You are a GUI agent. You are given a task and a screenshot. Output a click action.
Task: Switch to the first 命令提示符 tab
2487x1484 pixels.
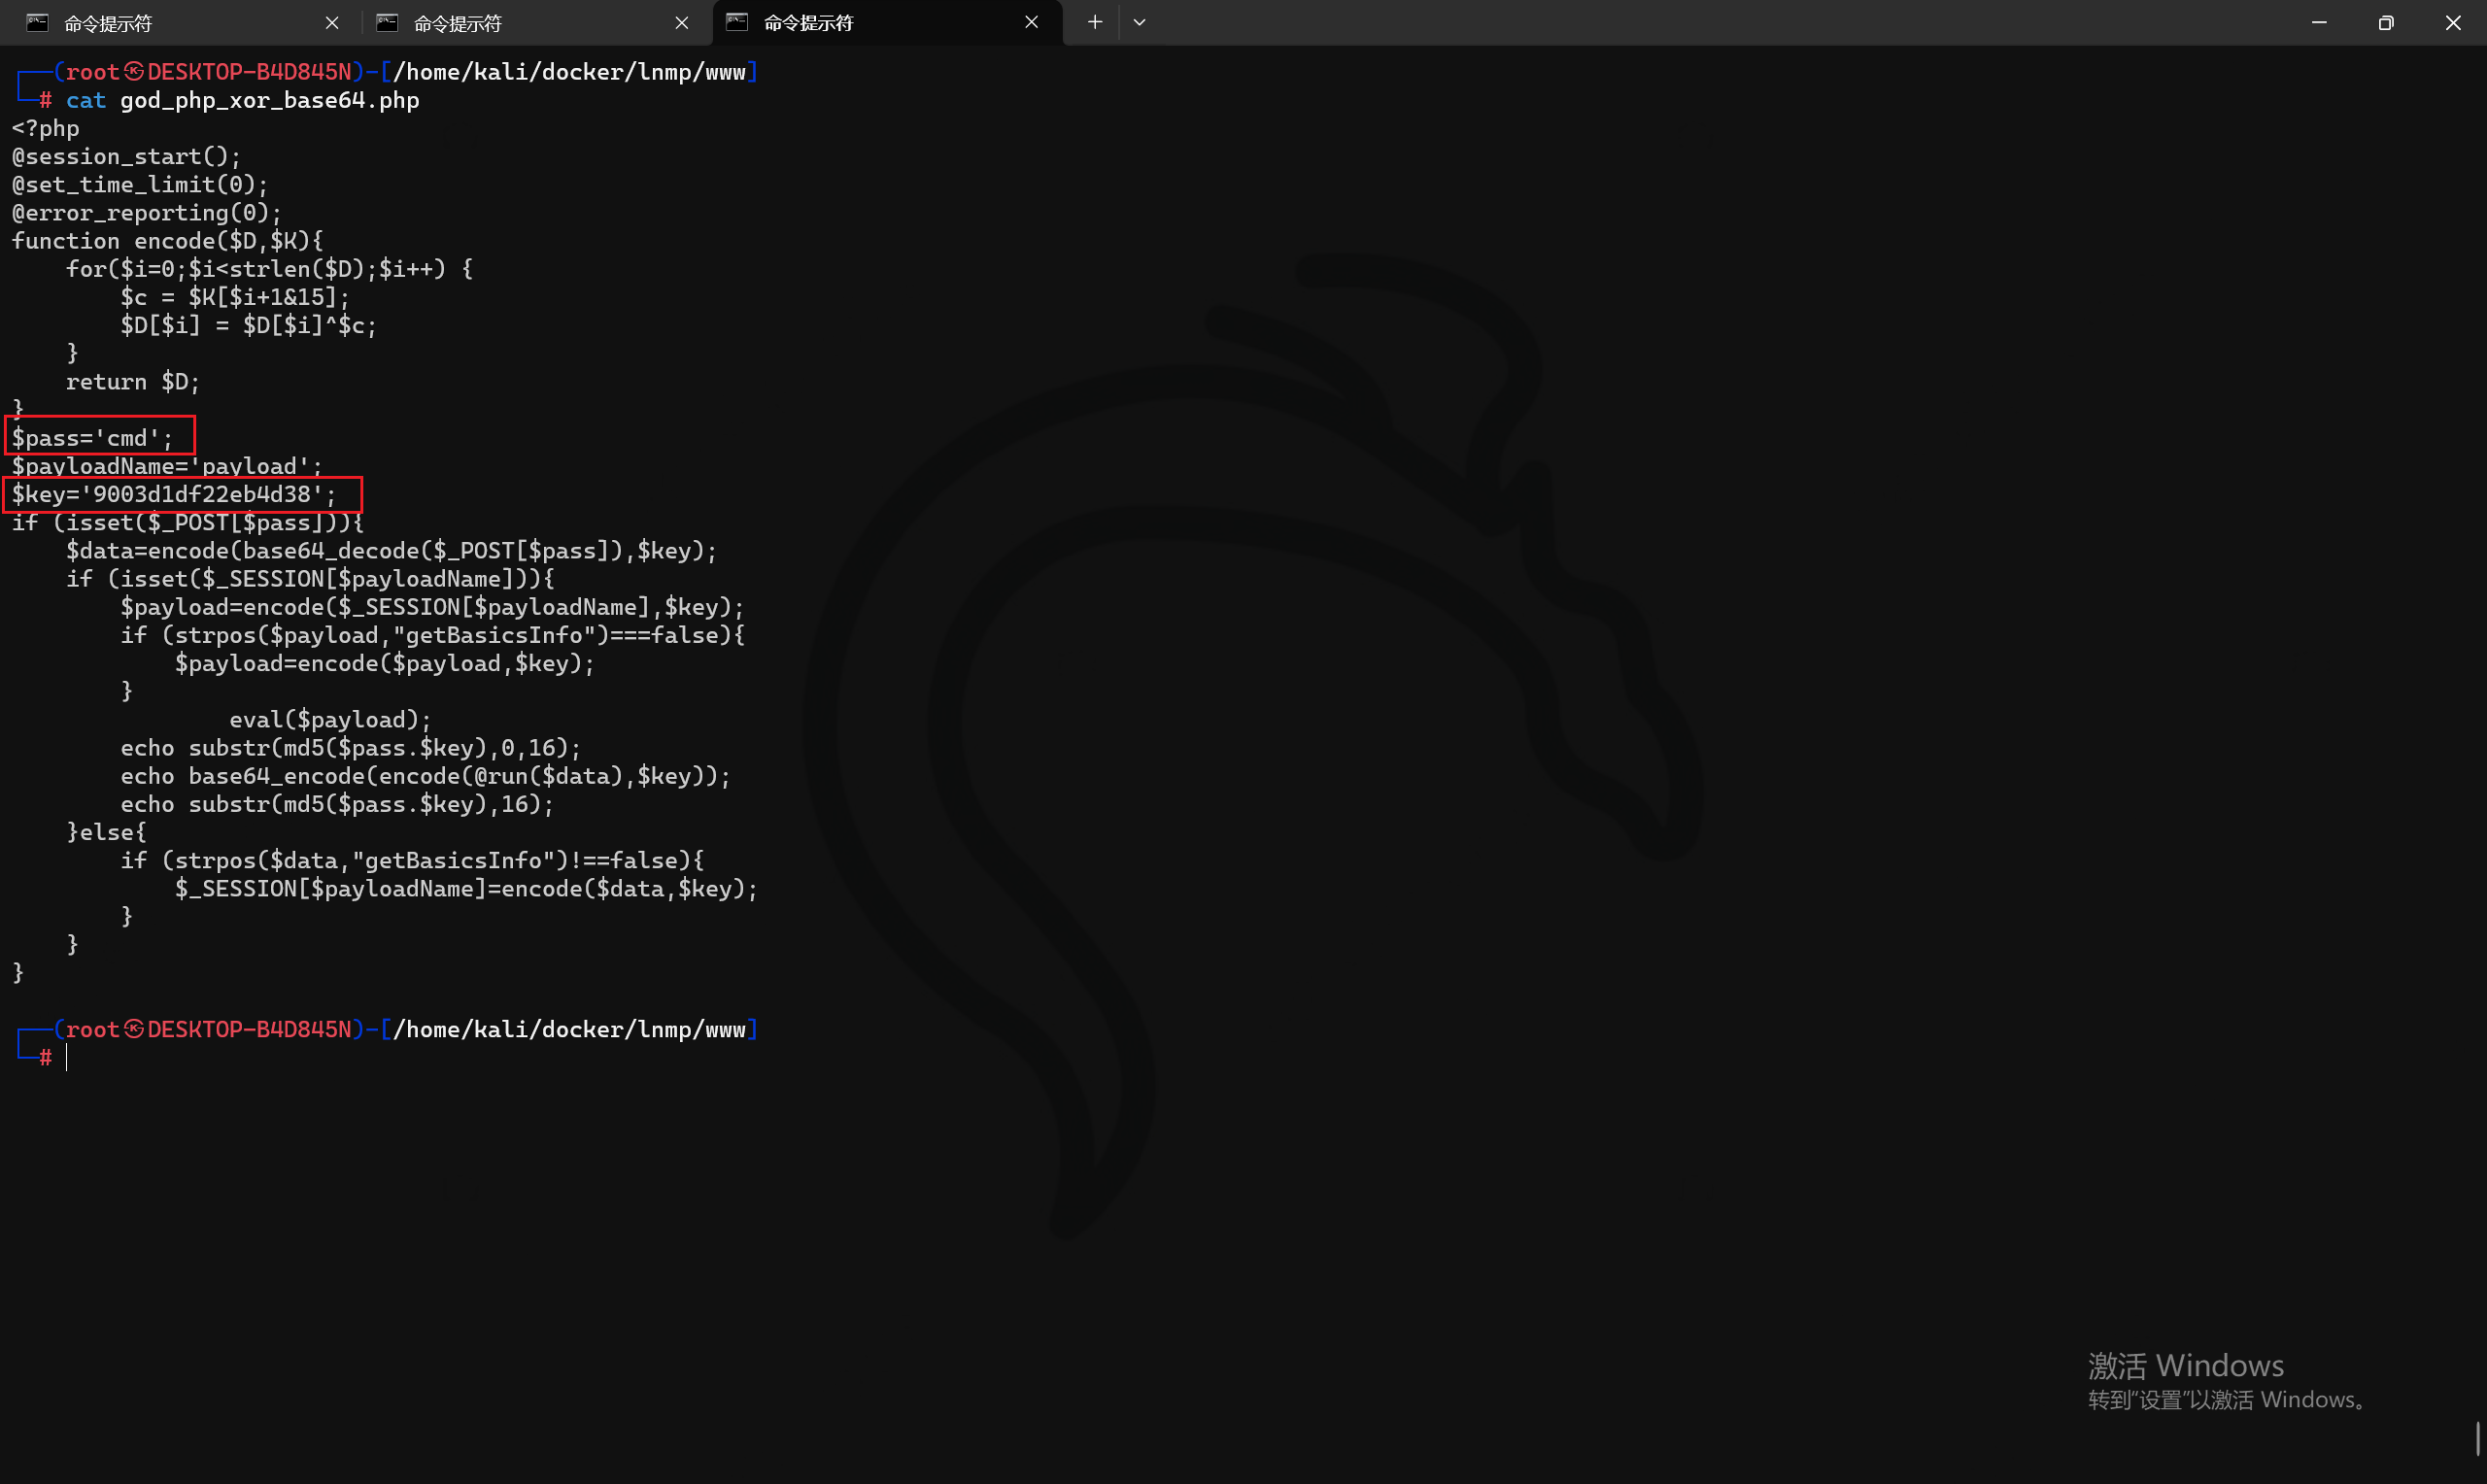(x=108, y=23)
